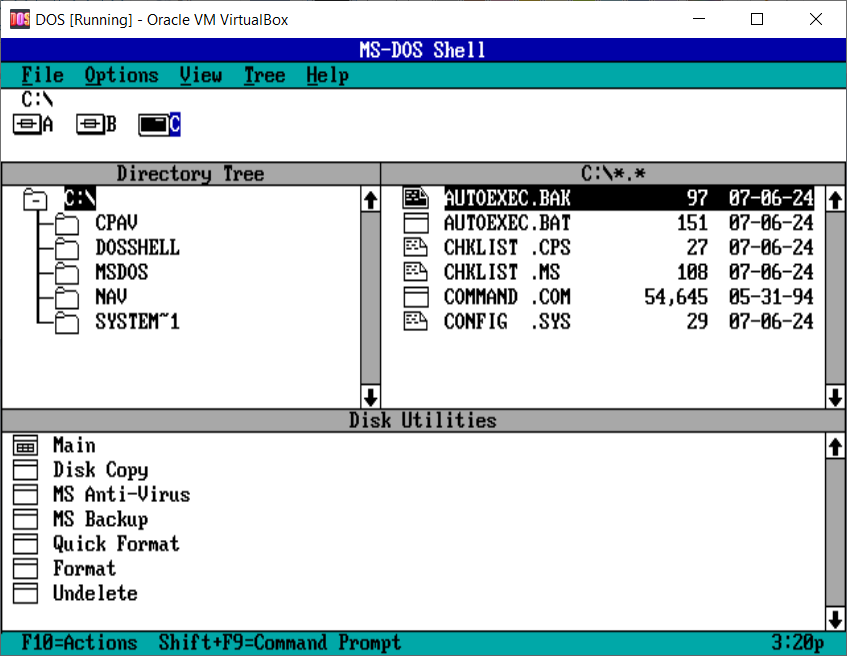847x656 pixels.
Task: Select floppy drive A icon
Action: click(x=26, y=125)
